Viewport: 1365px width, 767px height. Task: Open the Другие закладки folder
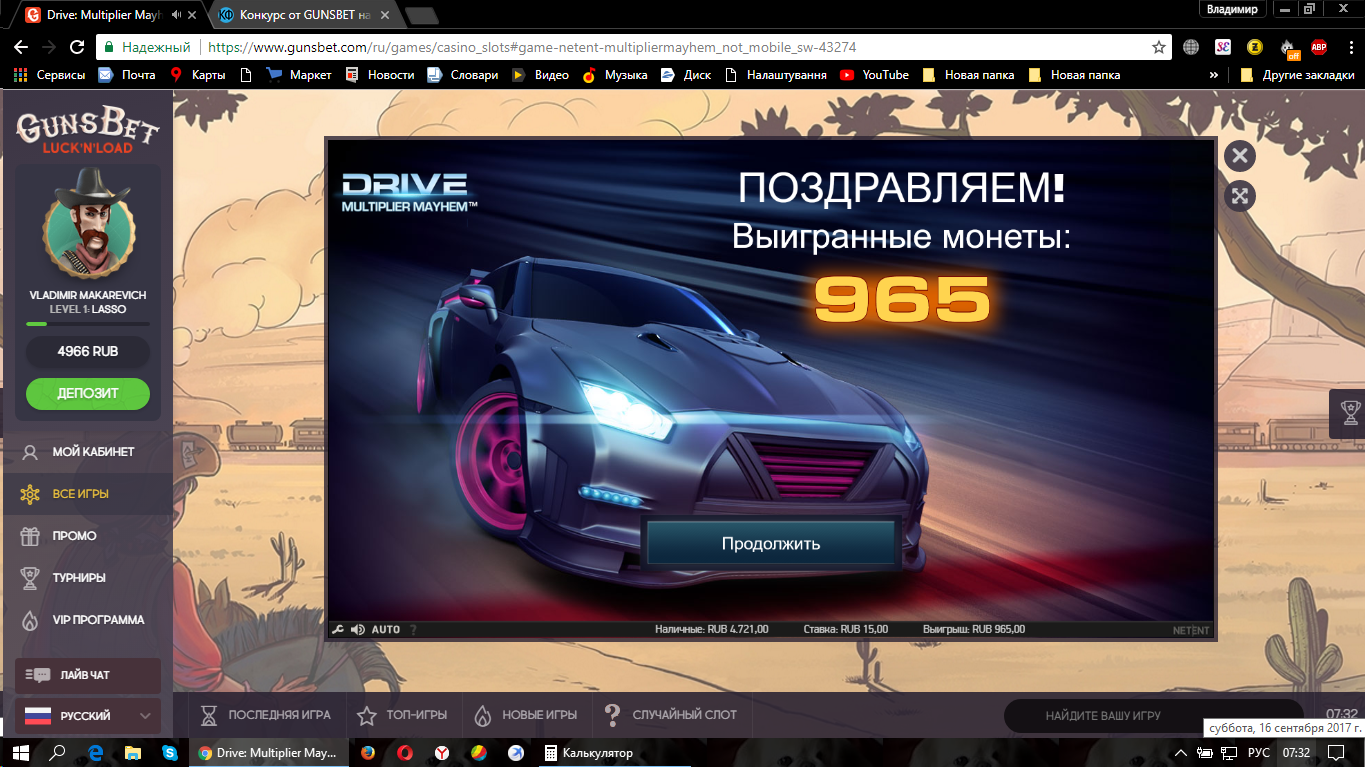click(x=1297, y=75)
